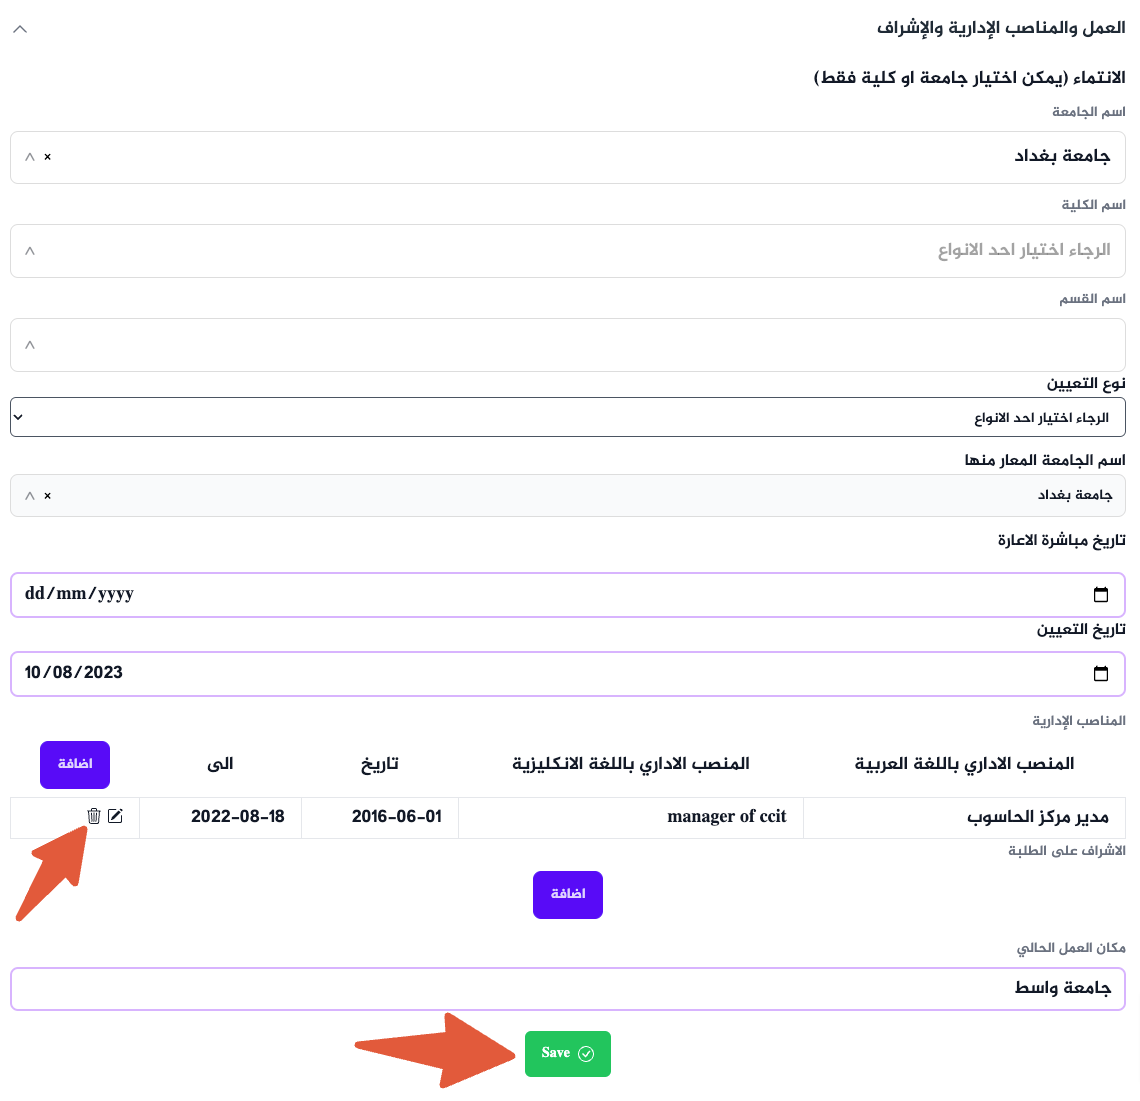Expand the اسم الجامعة dropdown arrow
This screenshot has height=1101, width=1140.
click(30, 157)
